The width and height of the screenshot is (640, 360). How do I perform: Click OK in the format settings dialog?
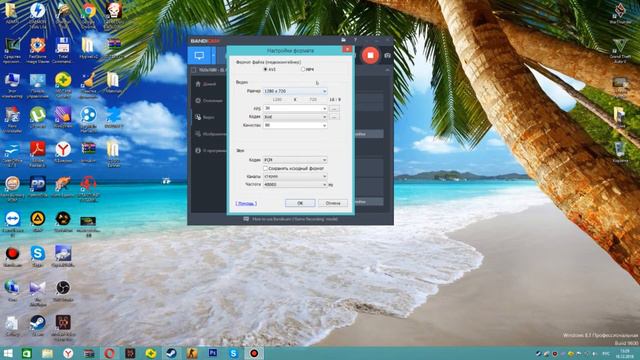[x=300, y=203]
